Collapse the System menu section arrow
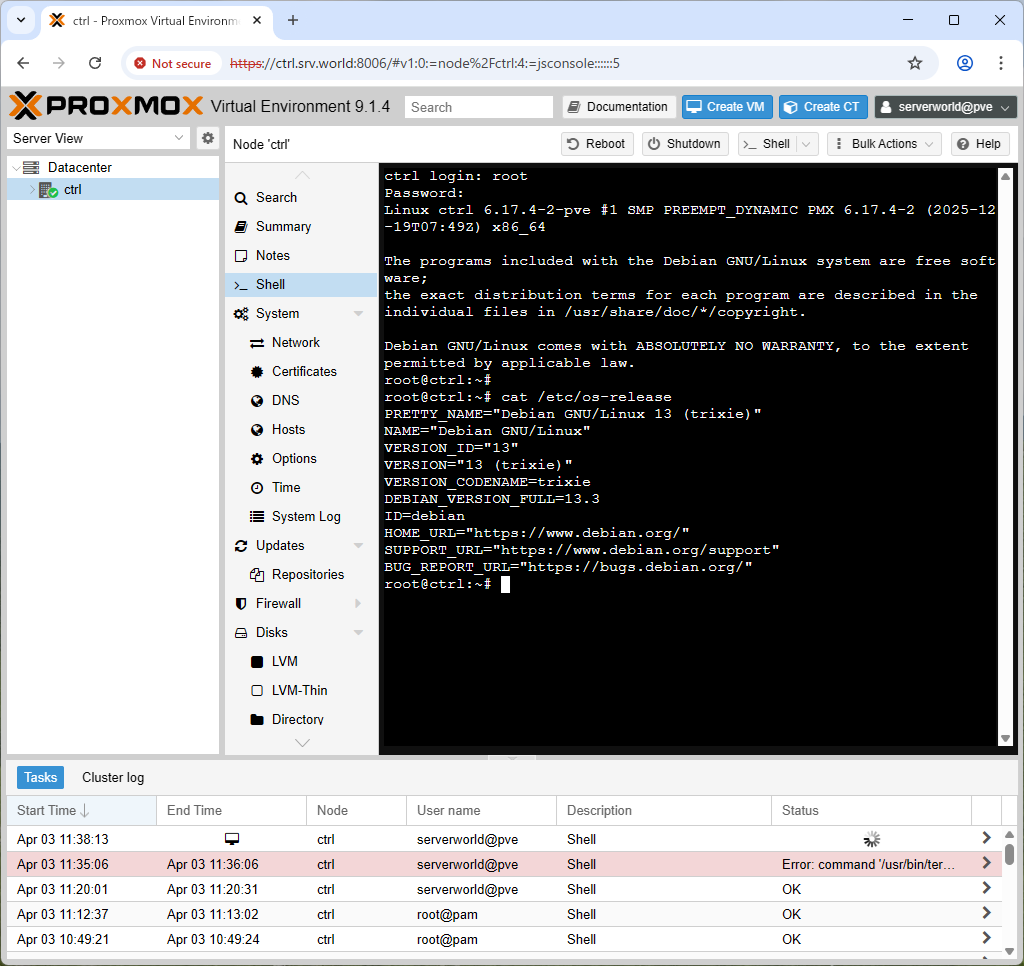Screen dimensions: 1024x966 tap(358, 314)
